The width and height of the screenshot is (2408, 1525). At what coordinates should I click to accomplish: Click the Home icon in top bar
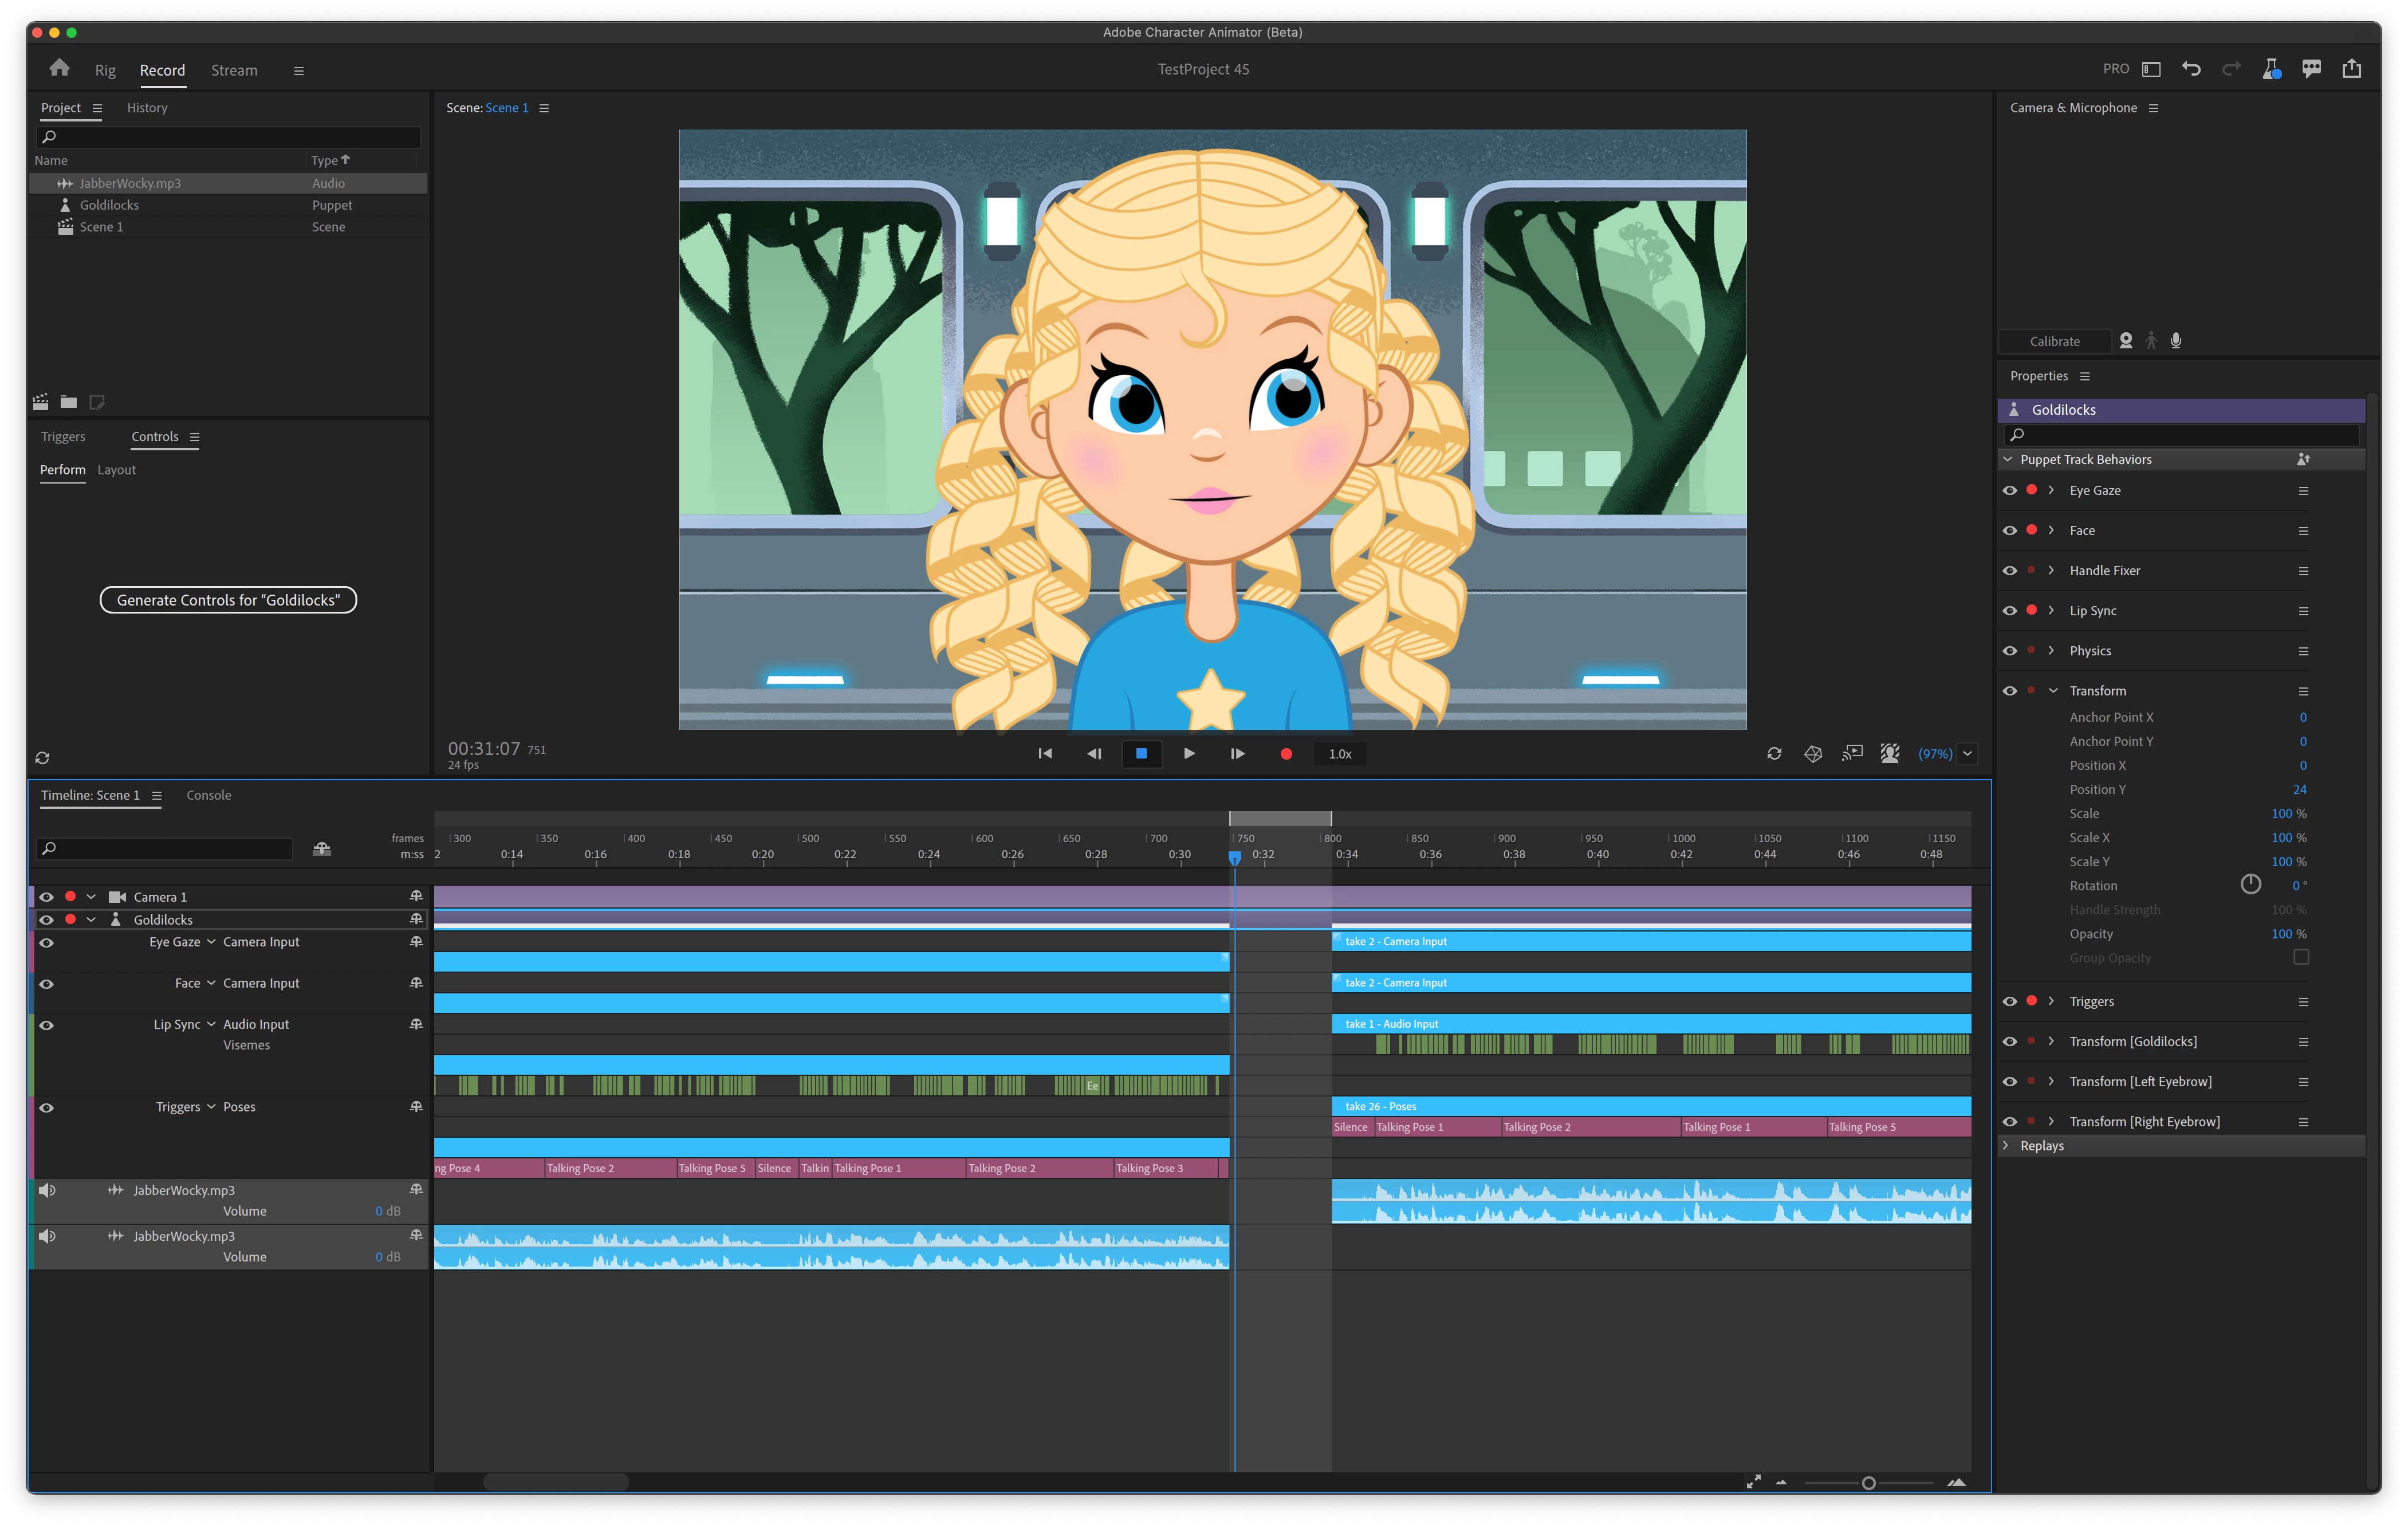coord(59,68)
